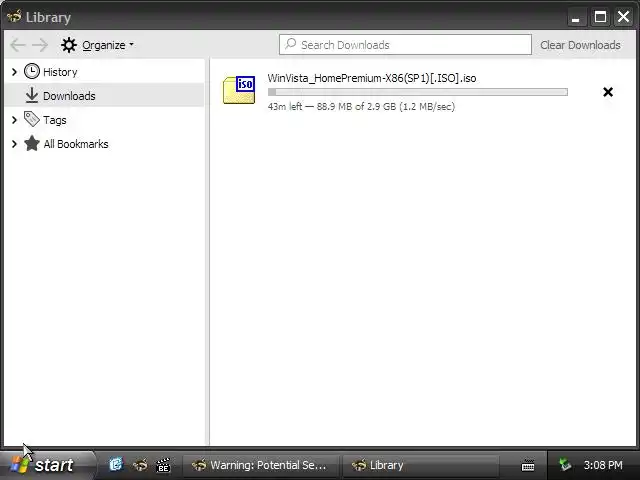Select the All Bookmarks star icon
Viewport: 640px width, 480px height.
tap(32, 143)
